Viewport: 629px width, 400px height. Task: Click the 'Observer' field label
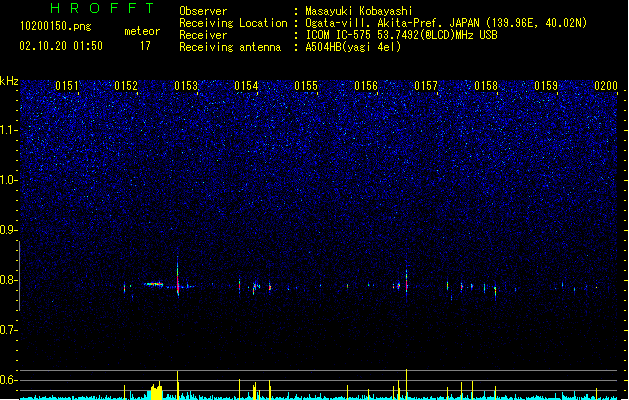point(203,11)
